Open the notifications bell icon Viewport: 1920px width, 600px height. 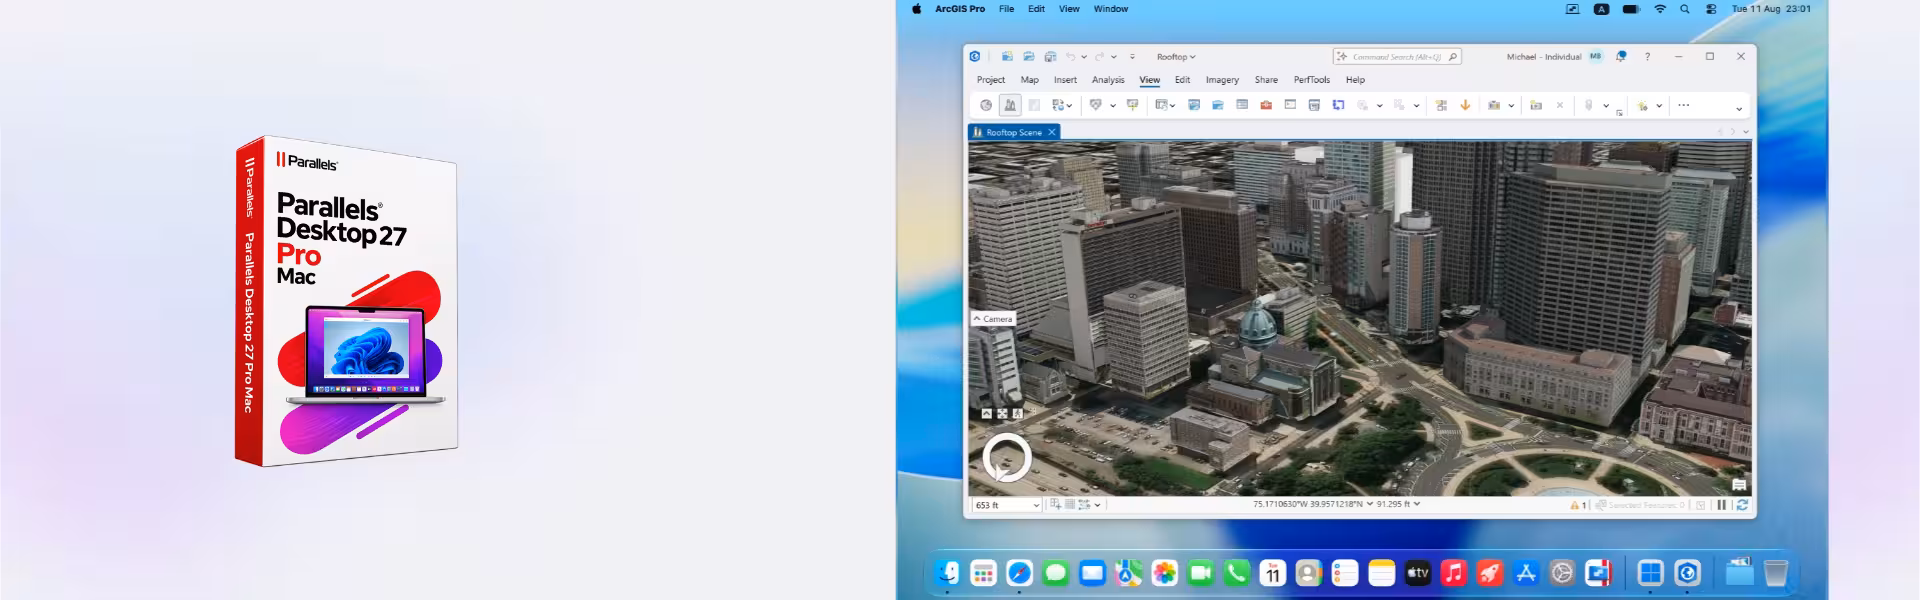[x=1621, y=57]
